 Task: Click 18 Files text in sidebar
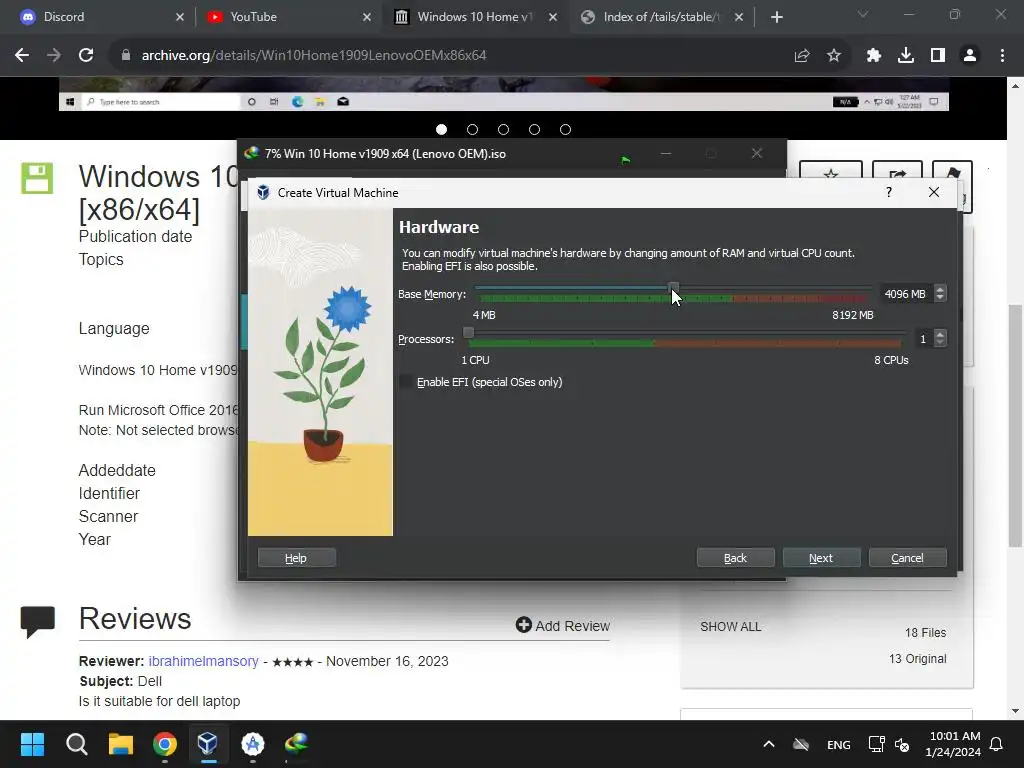(925, 633)
